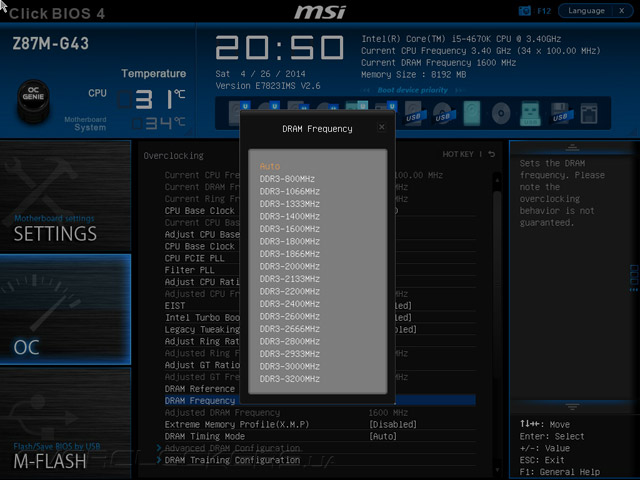
Task: Click the side panel switch icon at right edge
Action: point(634,278)
